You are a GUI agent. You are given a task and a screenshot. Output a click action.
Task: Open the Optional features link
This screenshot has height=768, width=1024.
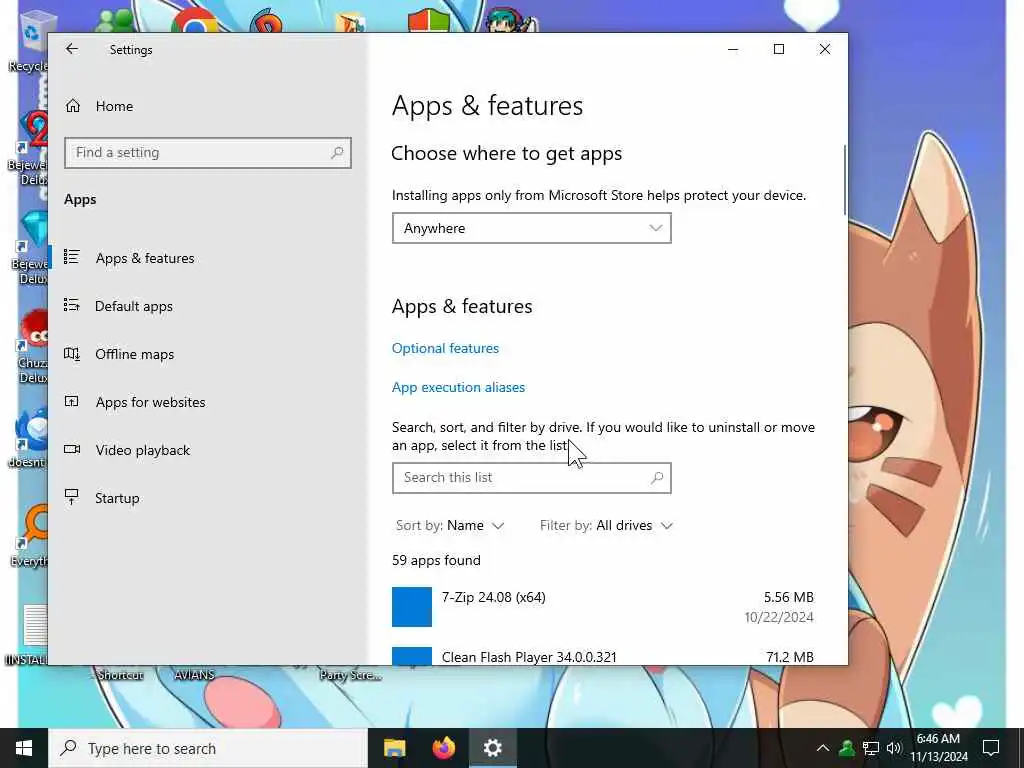tap(445, 348)
